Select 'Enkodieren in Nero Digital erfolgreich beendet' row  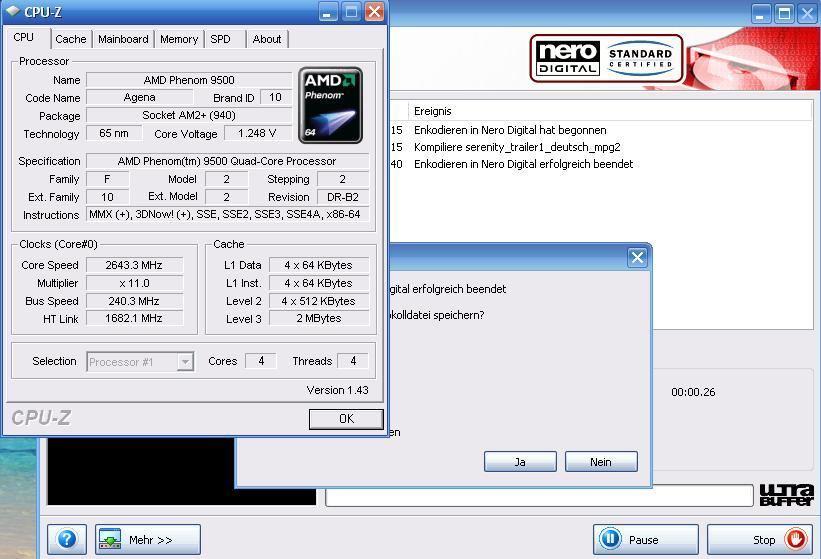click(x=524, y=164)
